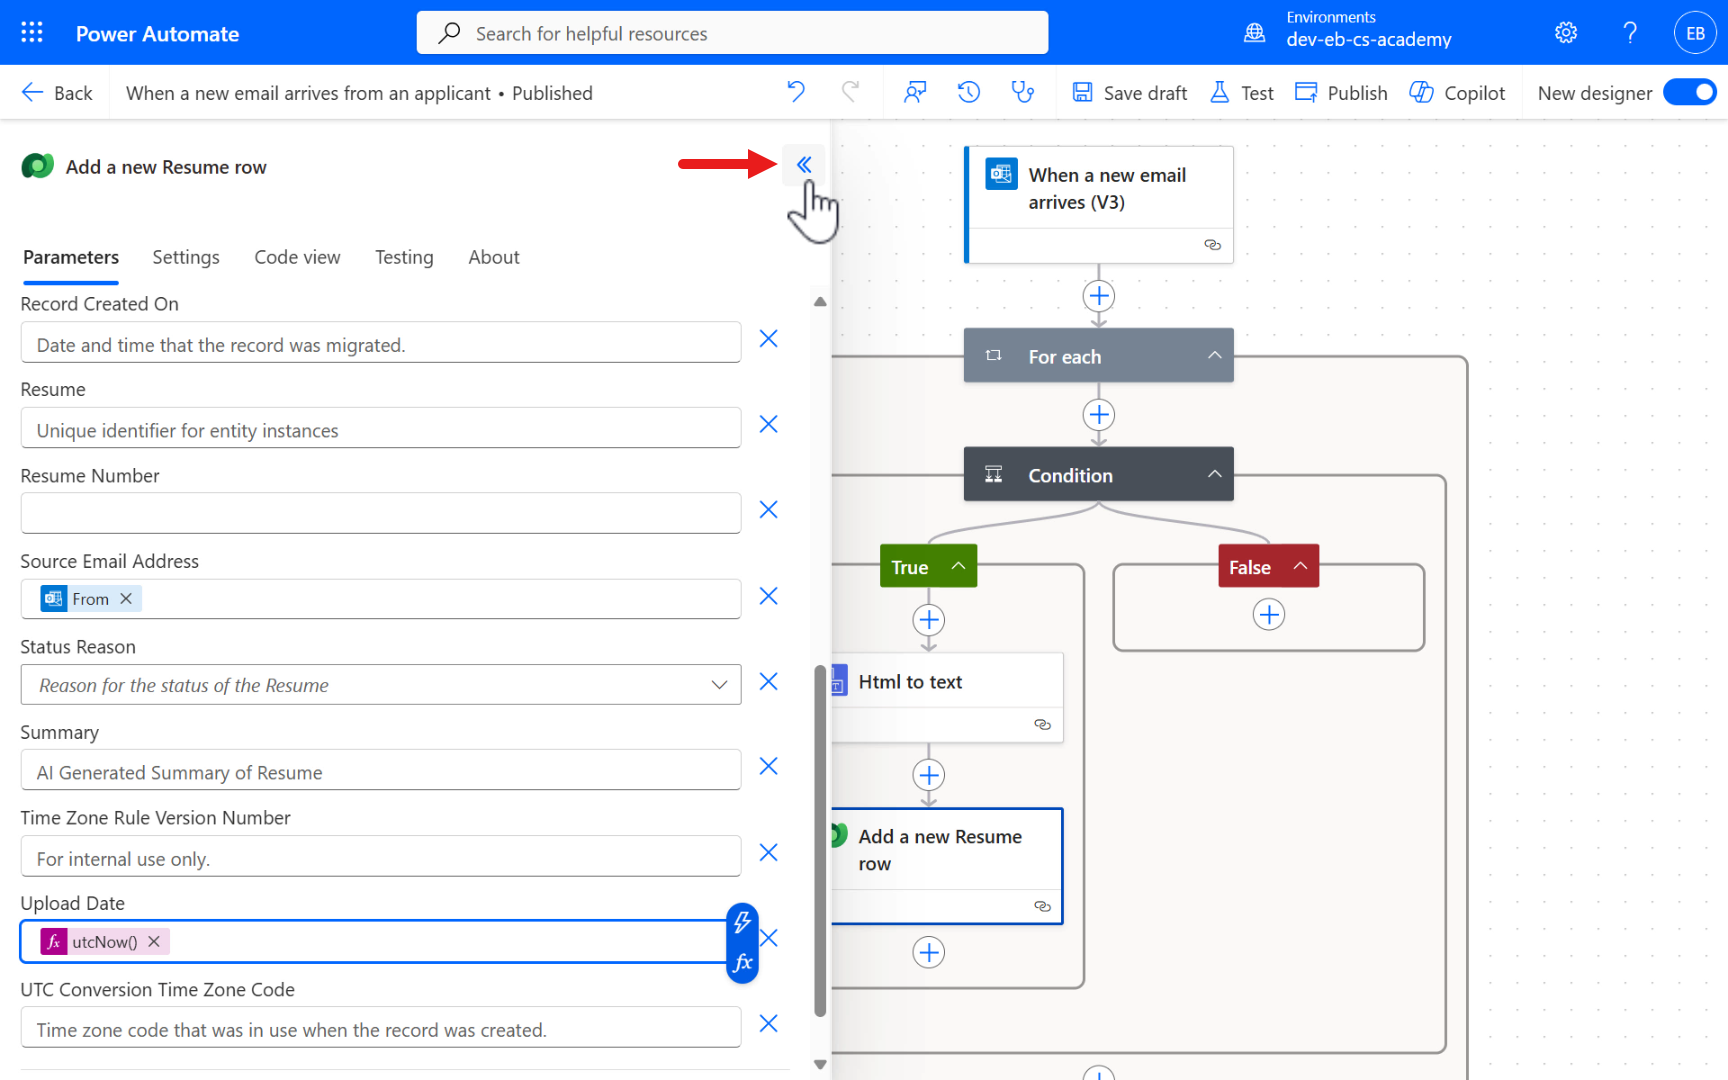The width and height of the screenshot is (1728, 1080).
Task: Insert expression via fx button on Upload Date
Action: coord(742,962)
